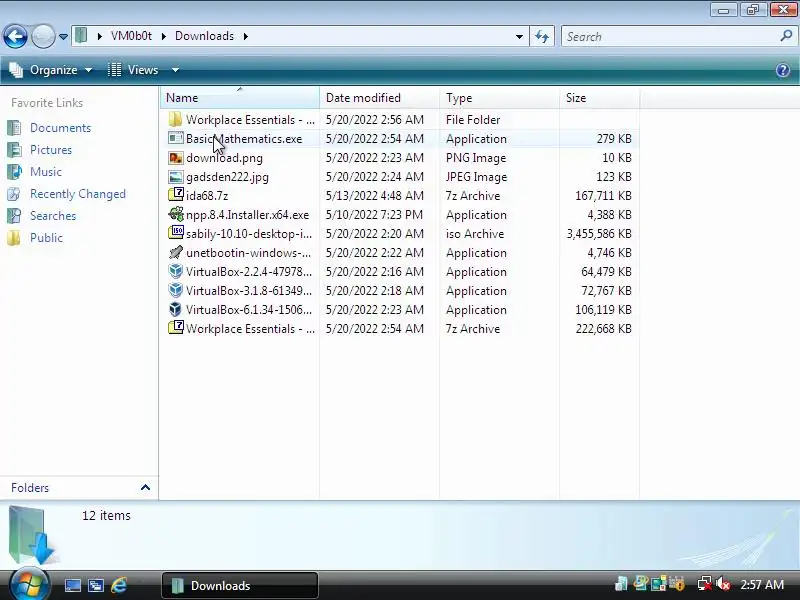Click the File Folder type cell
The height and width of the screenshot is (600, 800).
point(472,120)
